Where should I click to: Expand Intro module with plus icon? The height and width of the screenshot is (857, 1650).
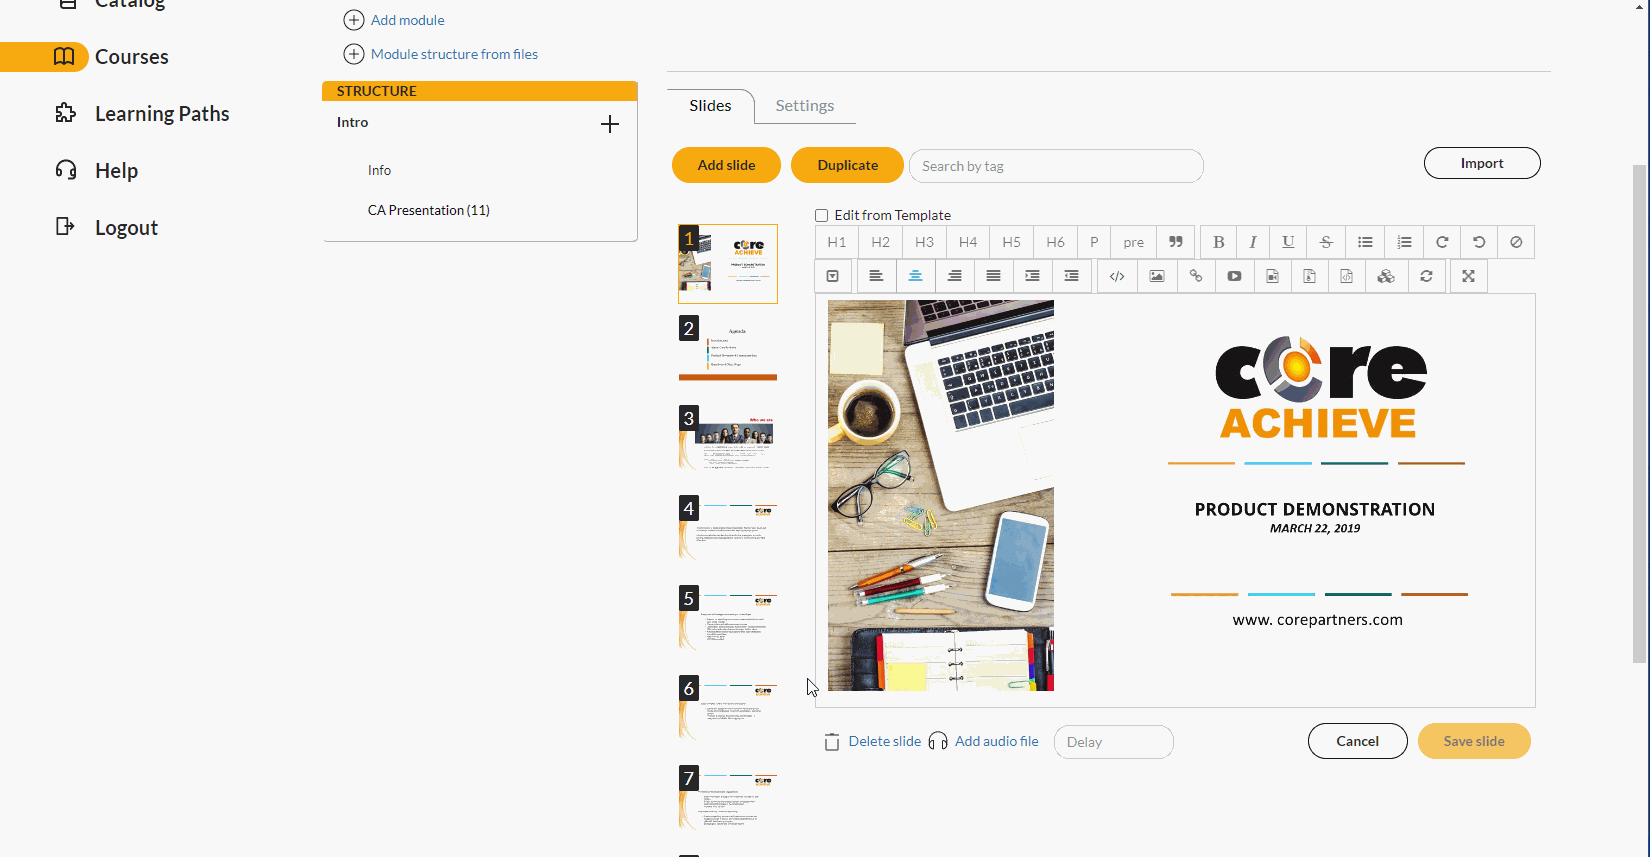[x=610, y=124]
